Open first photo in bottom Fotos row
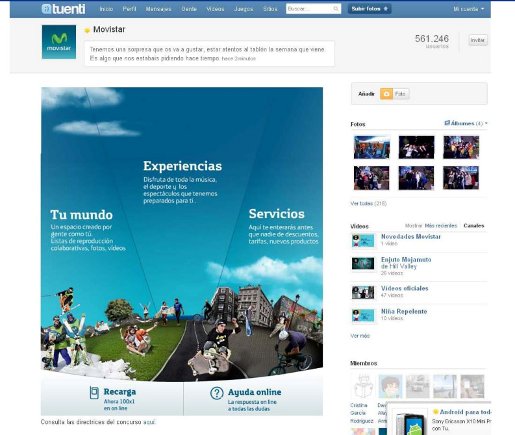Image resolution: width=515 pixels, height=435 pixels. (x=372, y=178)
